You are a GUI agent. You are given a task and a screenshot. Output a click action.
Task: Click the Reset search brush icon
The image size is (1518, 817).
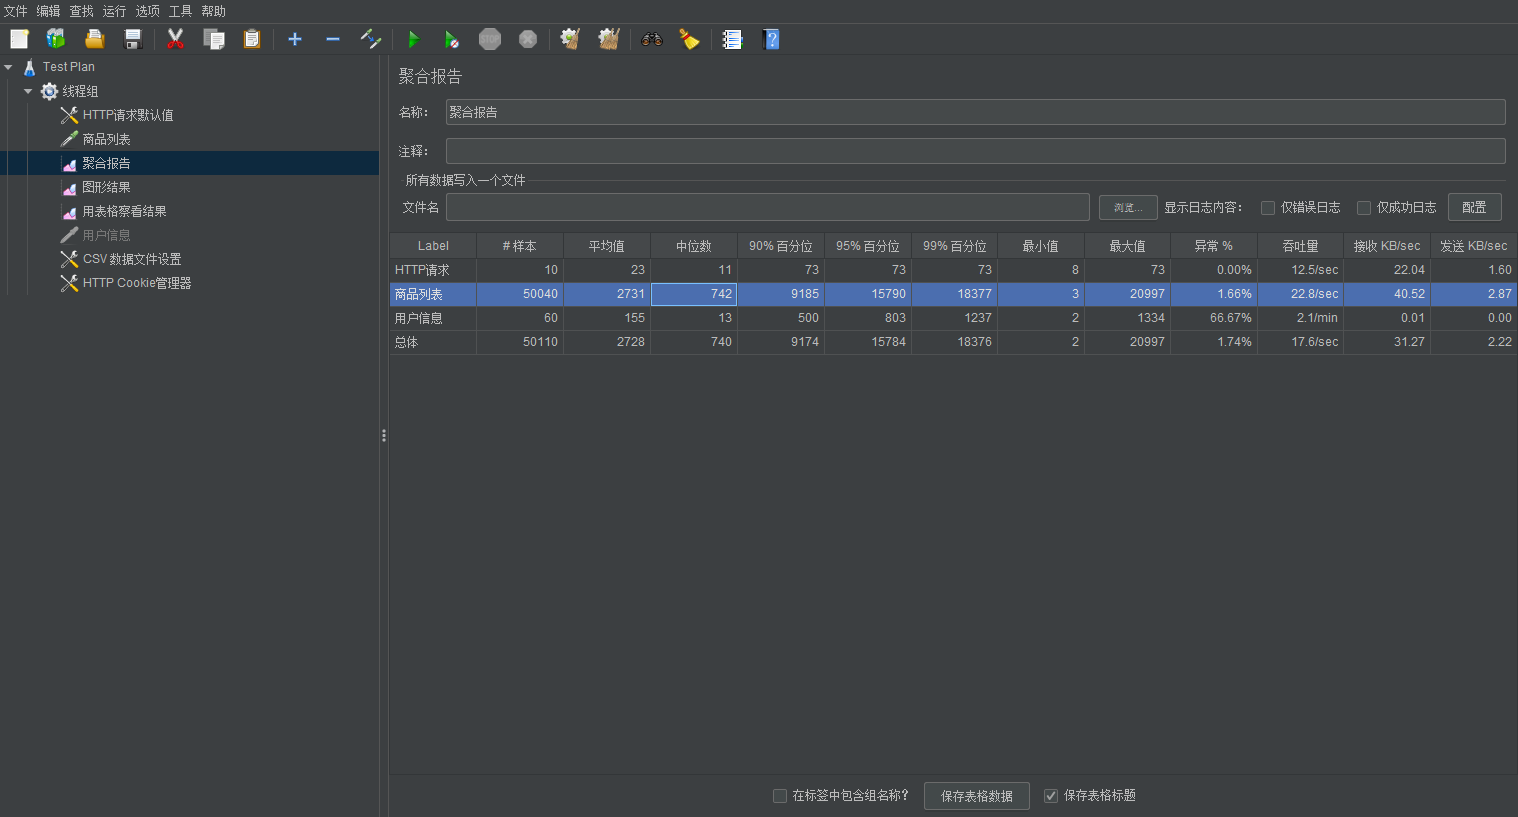pyautogui.click(x=689, y=39)
